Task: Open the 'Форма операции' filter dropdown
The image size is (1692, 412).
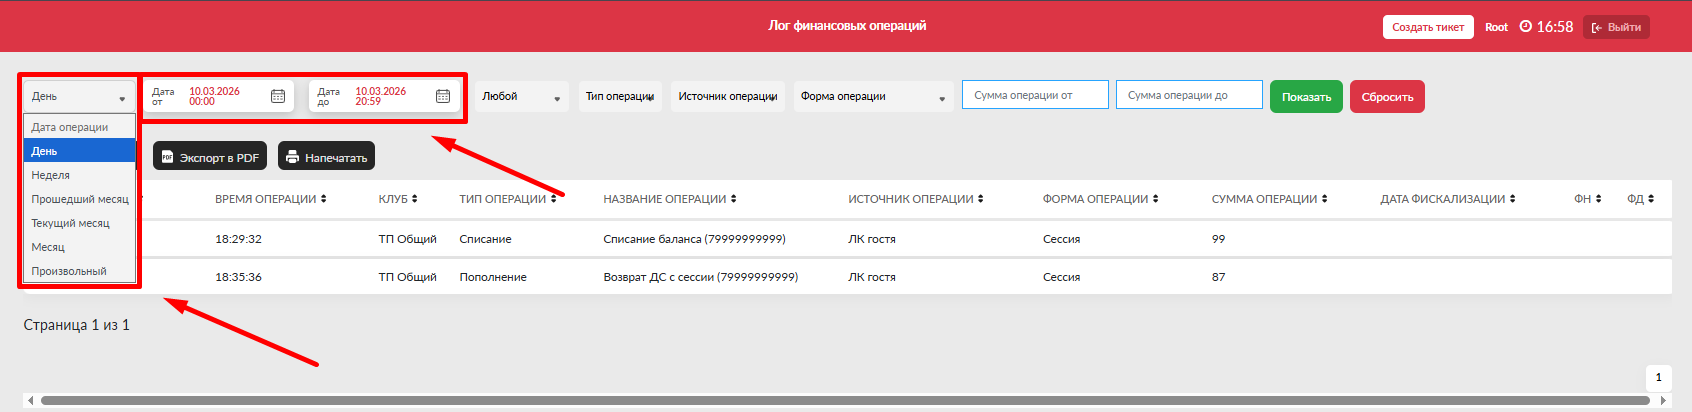Action: [872, 97]
